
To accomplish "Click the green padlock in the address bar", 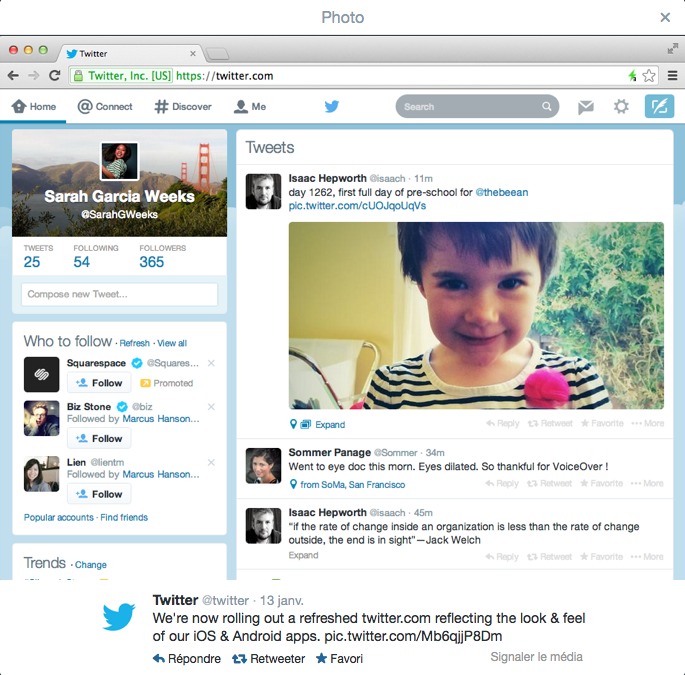I will [x=78, y=76].
